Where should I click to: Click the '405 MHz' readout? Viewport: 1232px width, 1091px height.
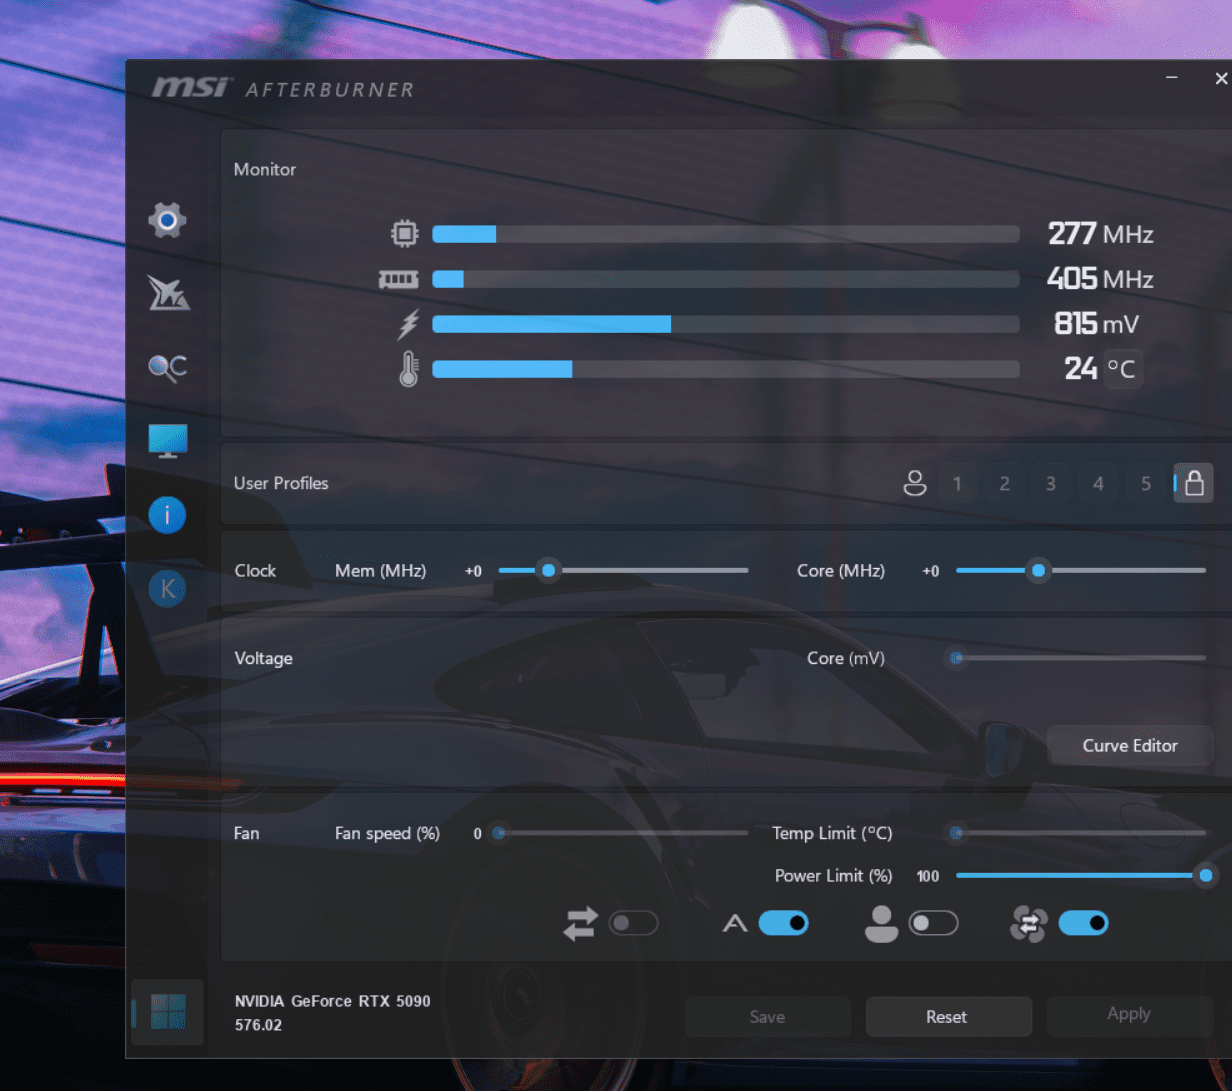[1100, 279]
